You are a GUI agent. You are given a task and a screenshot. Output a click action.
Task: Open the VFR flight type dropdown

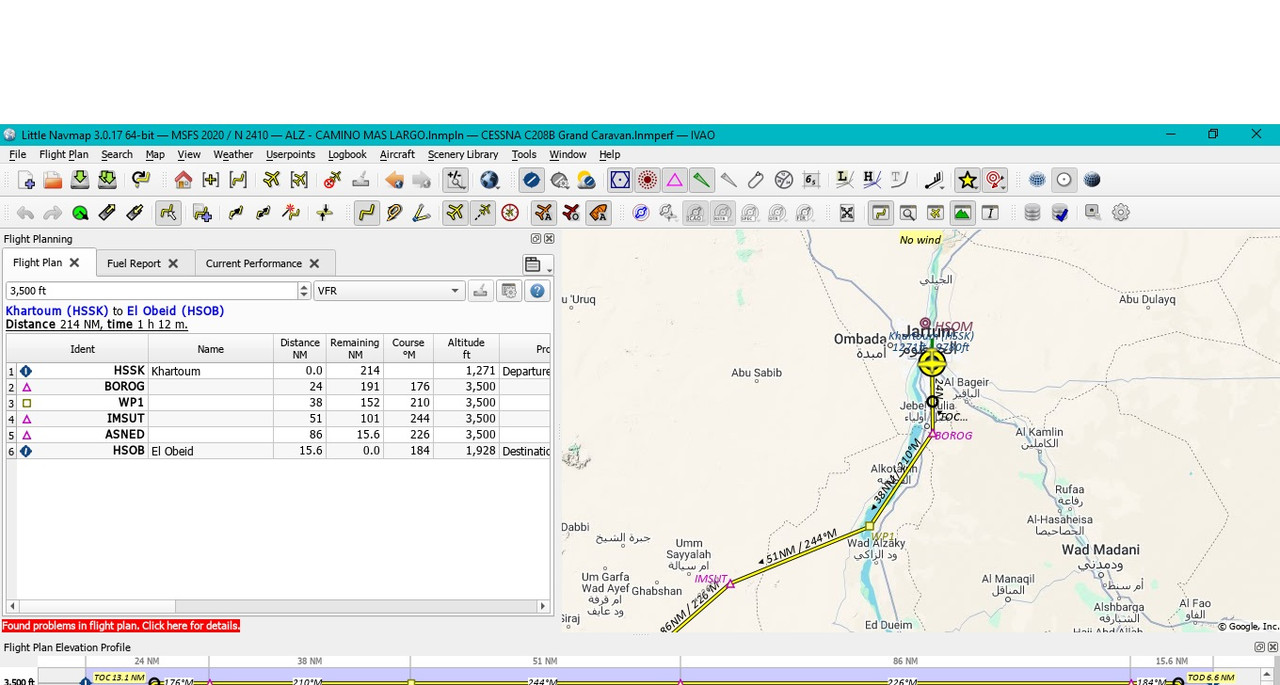click(x=388, y=291)
